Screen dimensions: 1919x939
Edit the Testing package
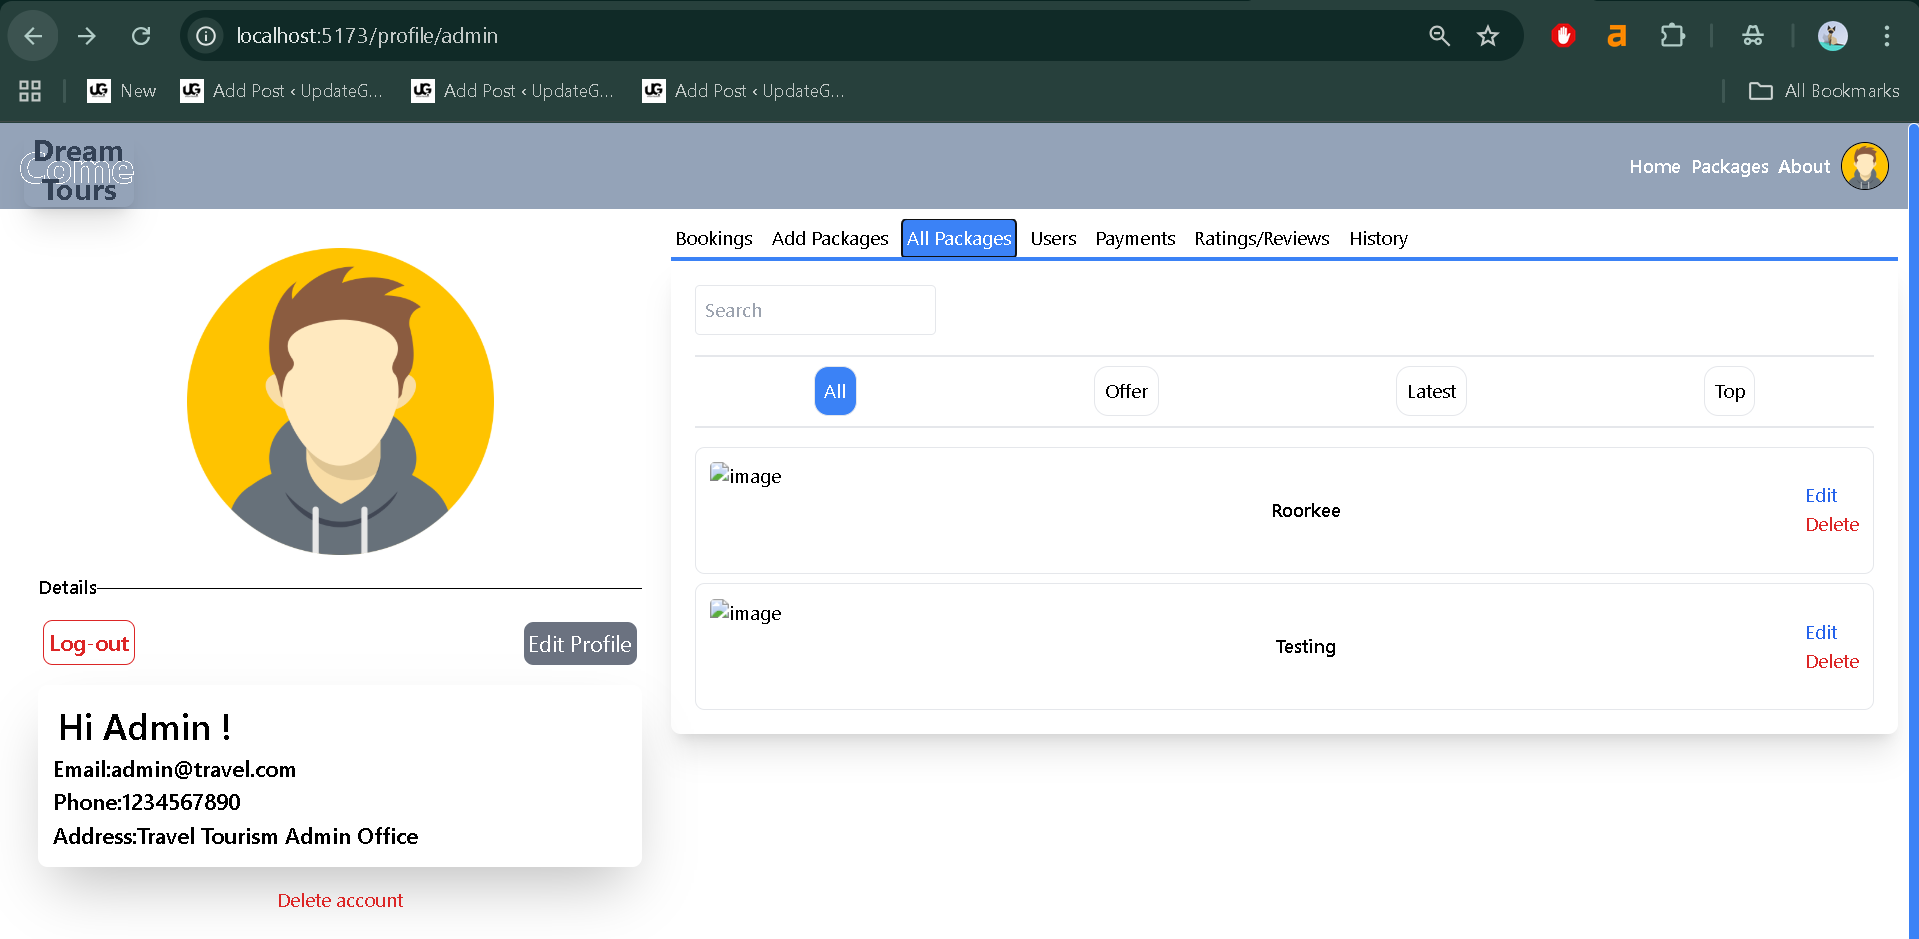point(1820,632)
